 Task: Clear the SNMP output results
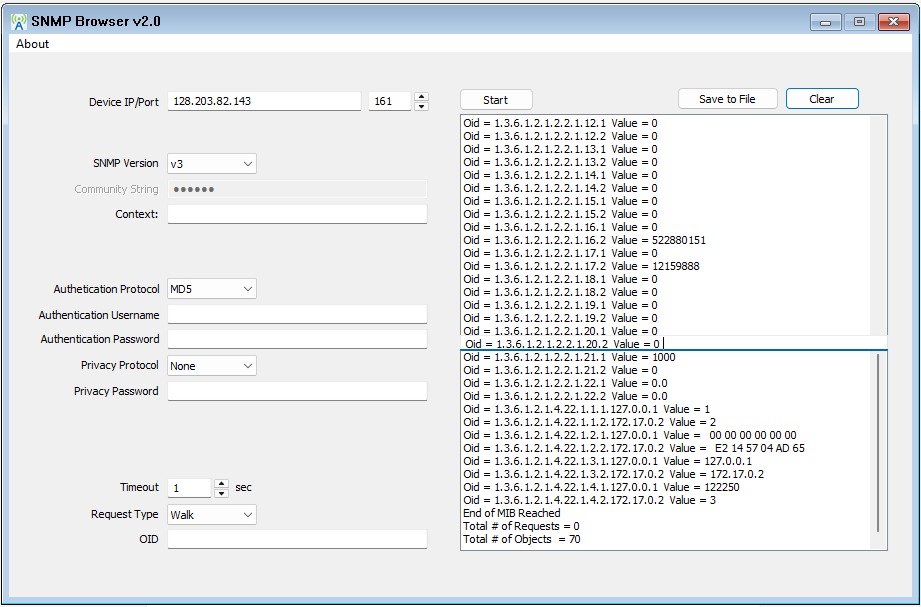point(822,98)
